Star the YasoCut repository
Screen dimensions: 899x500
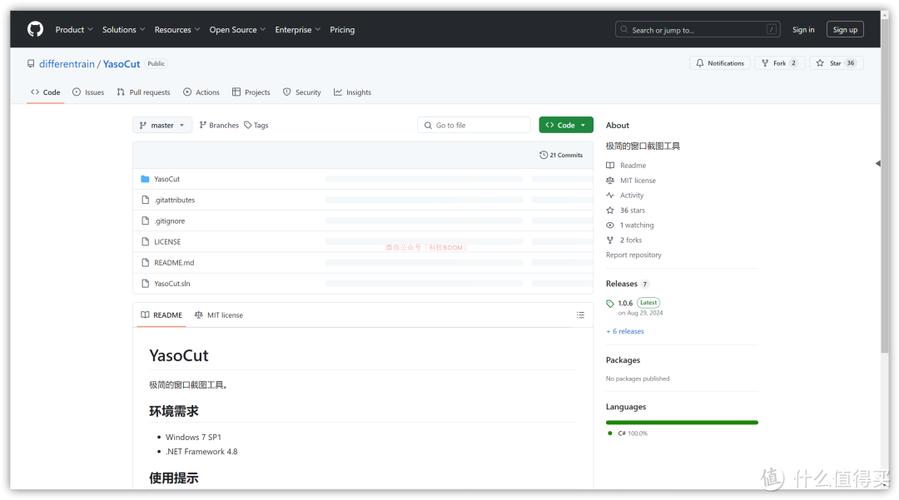pyautogui.click(x=835, y=63)
